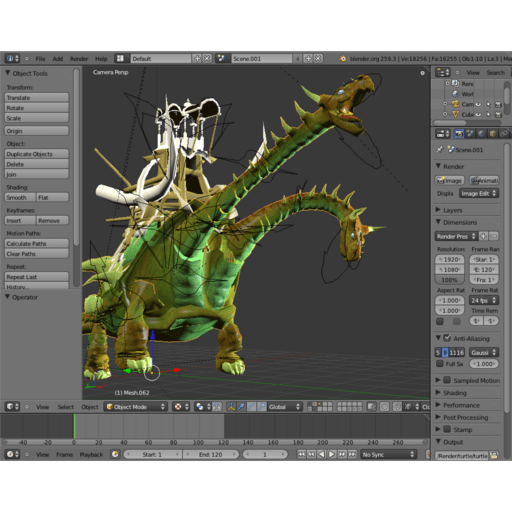Open the 24 fps frame rate dropdown
This screenshot has width=512, height=512.
484,300
